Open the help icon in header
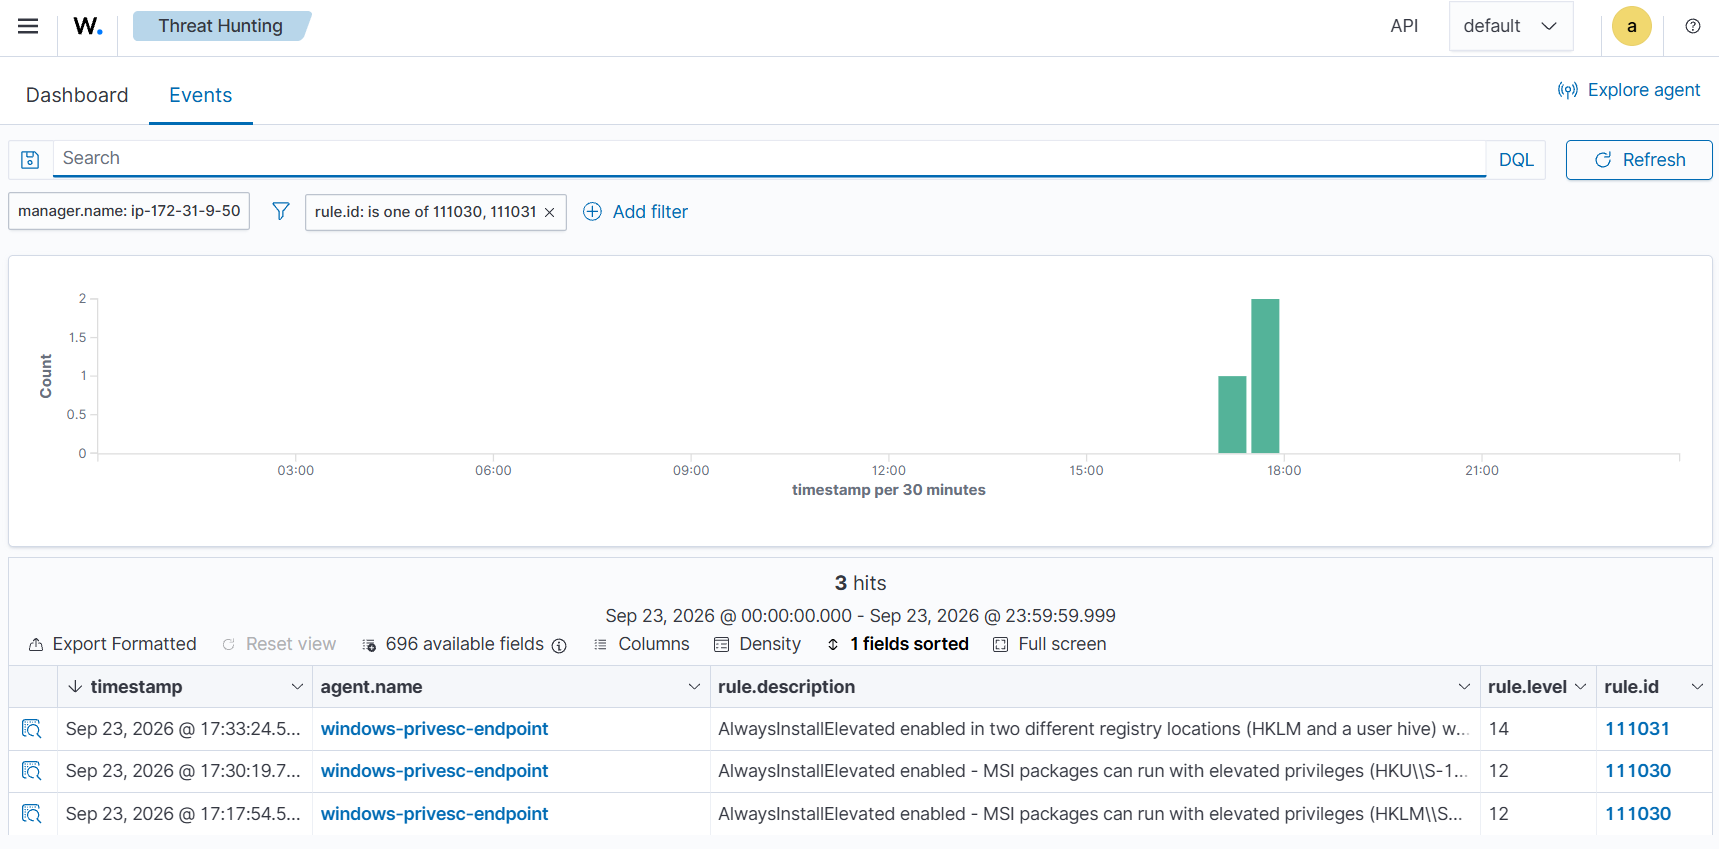This screenshot has width=1719, height=849. (1692, 26)
